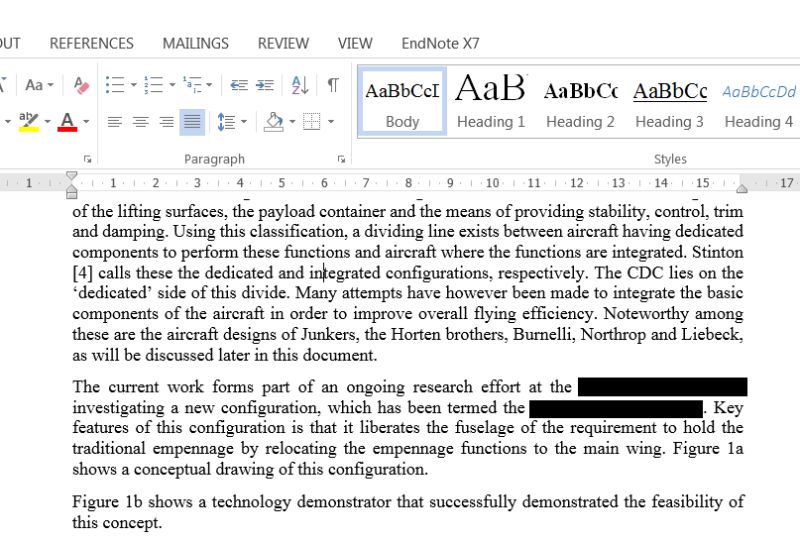Clear all formatting with eraser icon
The image size is (800, 543).
click(x=81, y=85)
